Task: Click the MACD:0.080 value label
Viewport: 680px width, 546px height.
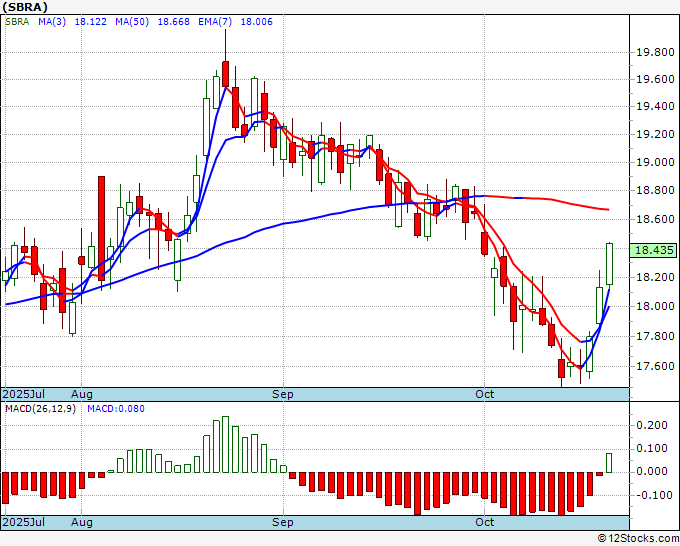Action: click(x=116, y=409)
